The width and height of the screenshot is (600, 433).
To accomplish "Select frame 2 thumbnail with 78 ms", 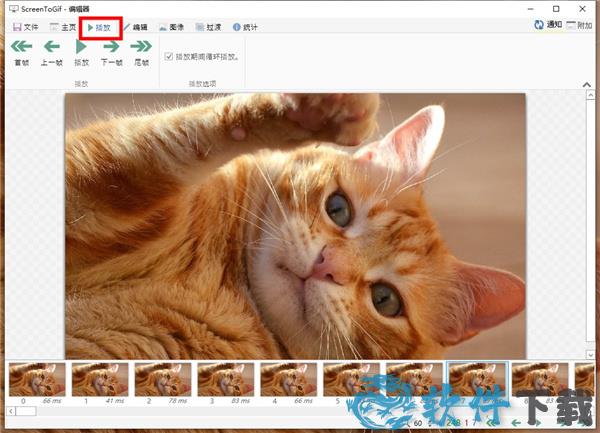I will click(x=163, y=379).
